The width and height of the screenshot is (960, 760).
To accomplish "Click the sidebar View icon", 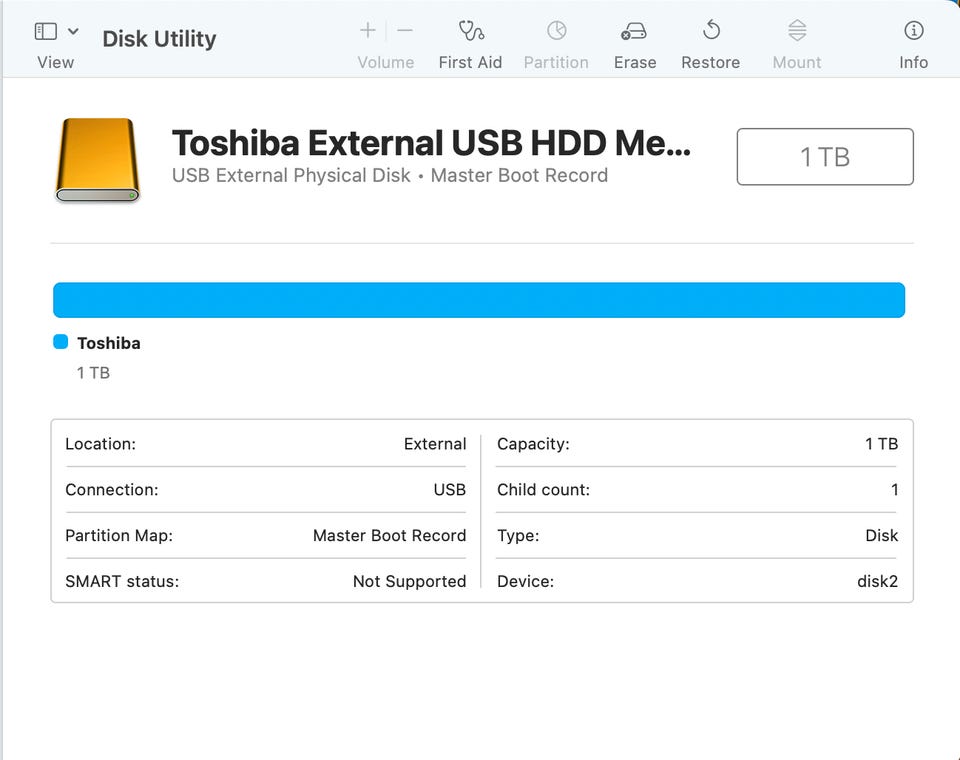I will click(46, 31).
